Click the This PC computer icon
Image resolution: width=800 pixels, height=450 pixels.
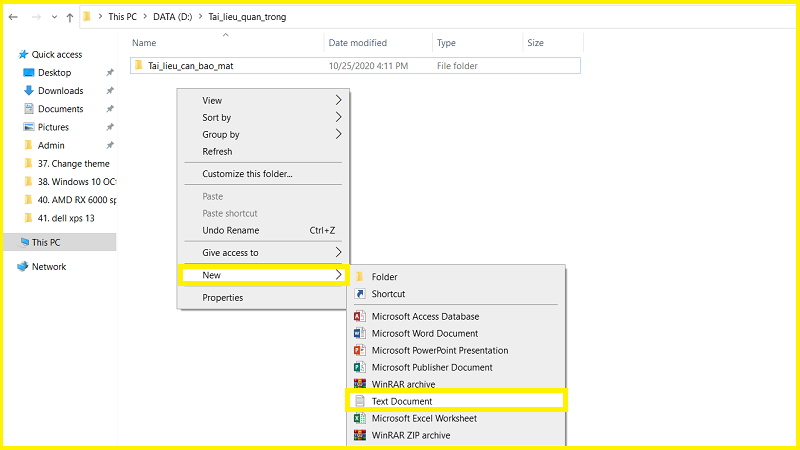(x=24, y=242)
